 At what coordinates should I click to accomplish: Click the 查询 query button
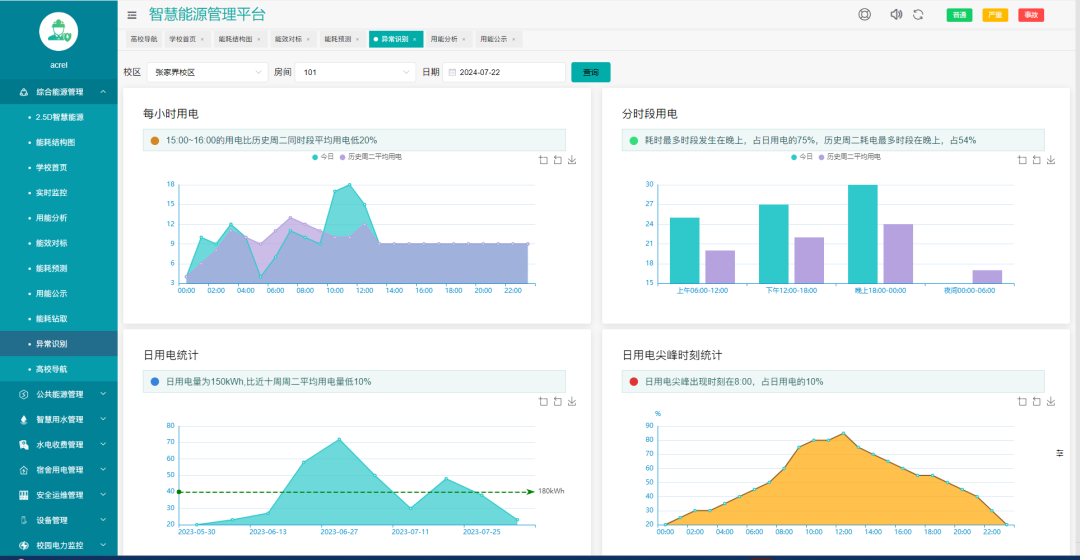click(590, 72)
